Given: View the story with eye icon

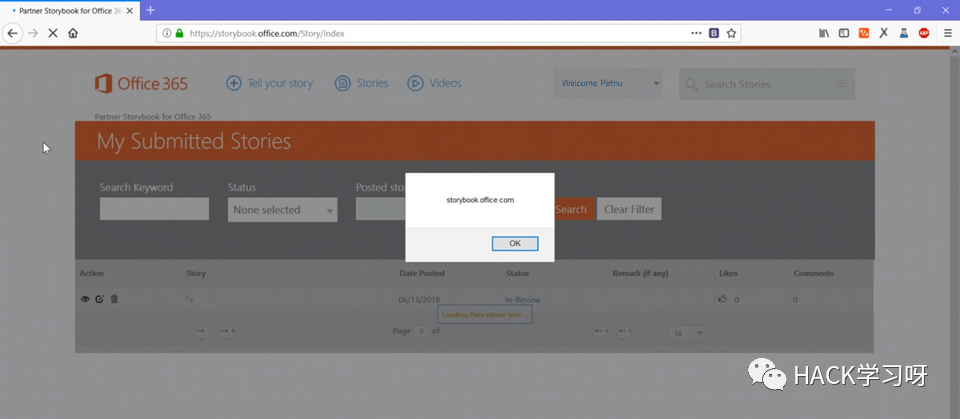Looking at the screenshot, I should click(x=85, y=299).
